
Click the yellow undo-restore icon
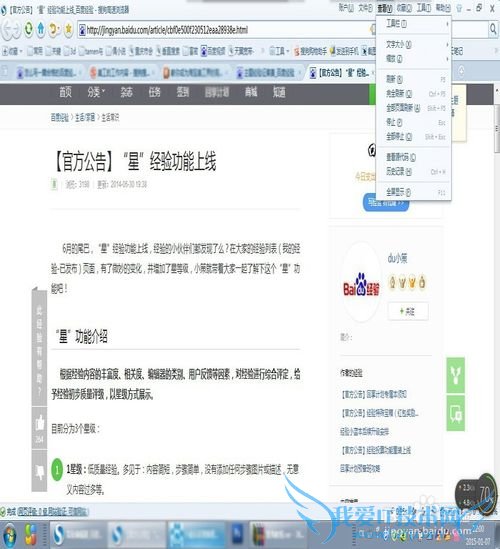[x=54, y=29]
